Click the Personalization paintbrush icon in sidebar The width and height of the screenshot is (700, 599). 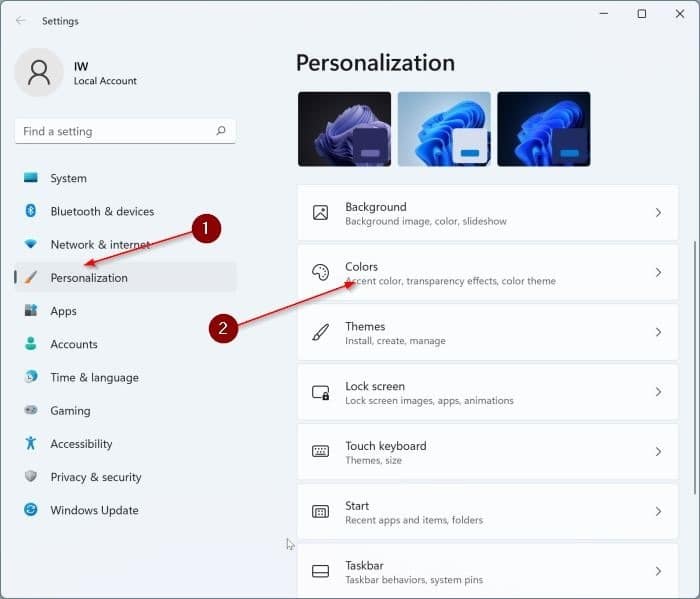click(31, 277)
